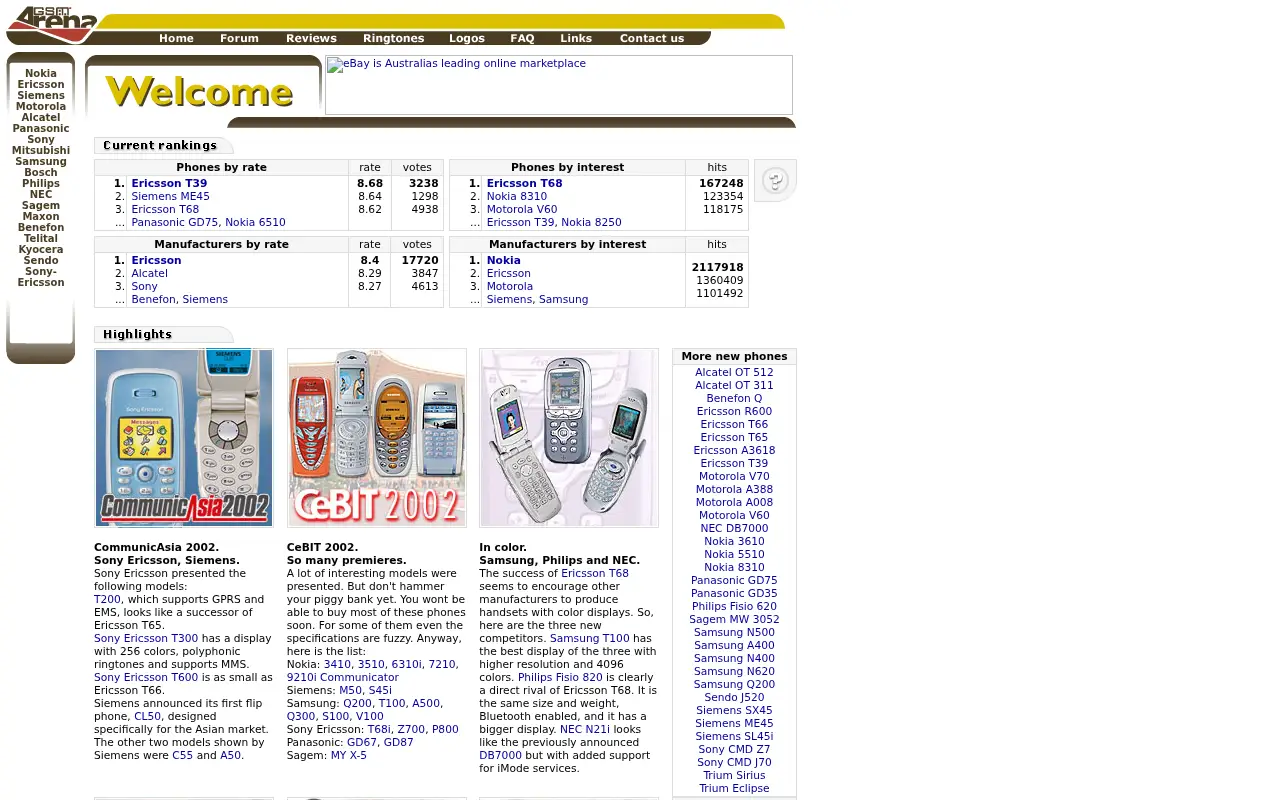Select Sony-Ericsson in the brand sidebar

pyautogui.click(x=41, y=277)
